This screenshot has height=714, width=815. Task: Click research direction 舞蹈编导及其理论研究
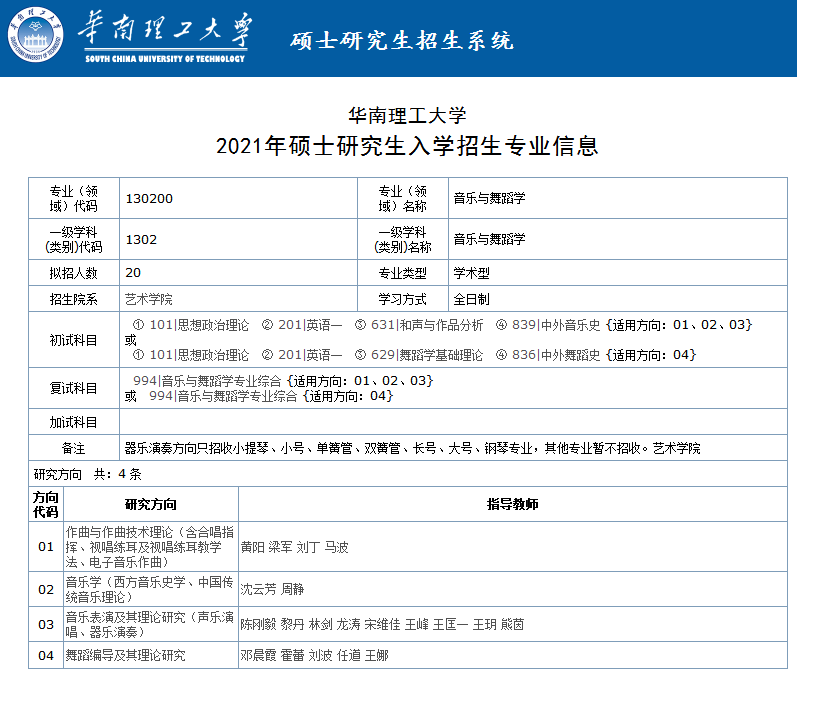point(125,656)
